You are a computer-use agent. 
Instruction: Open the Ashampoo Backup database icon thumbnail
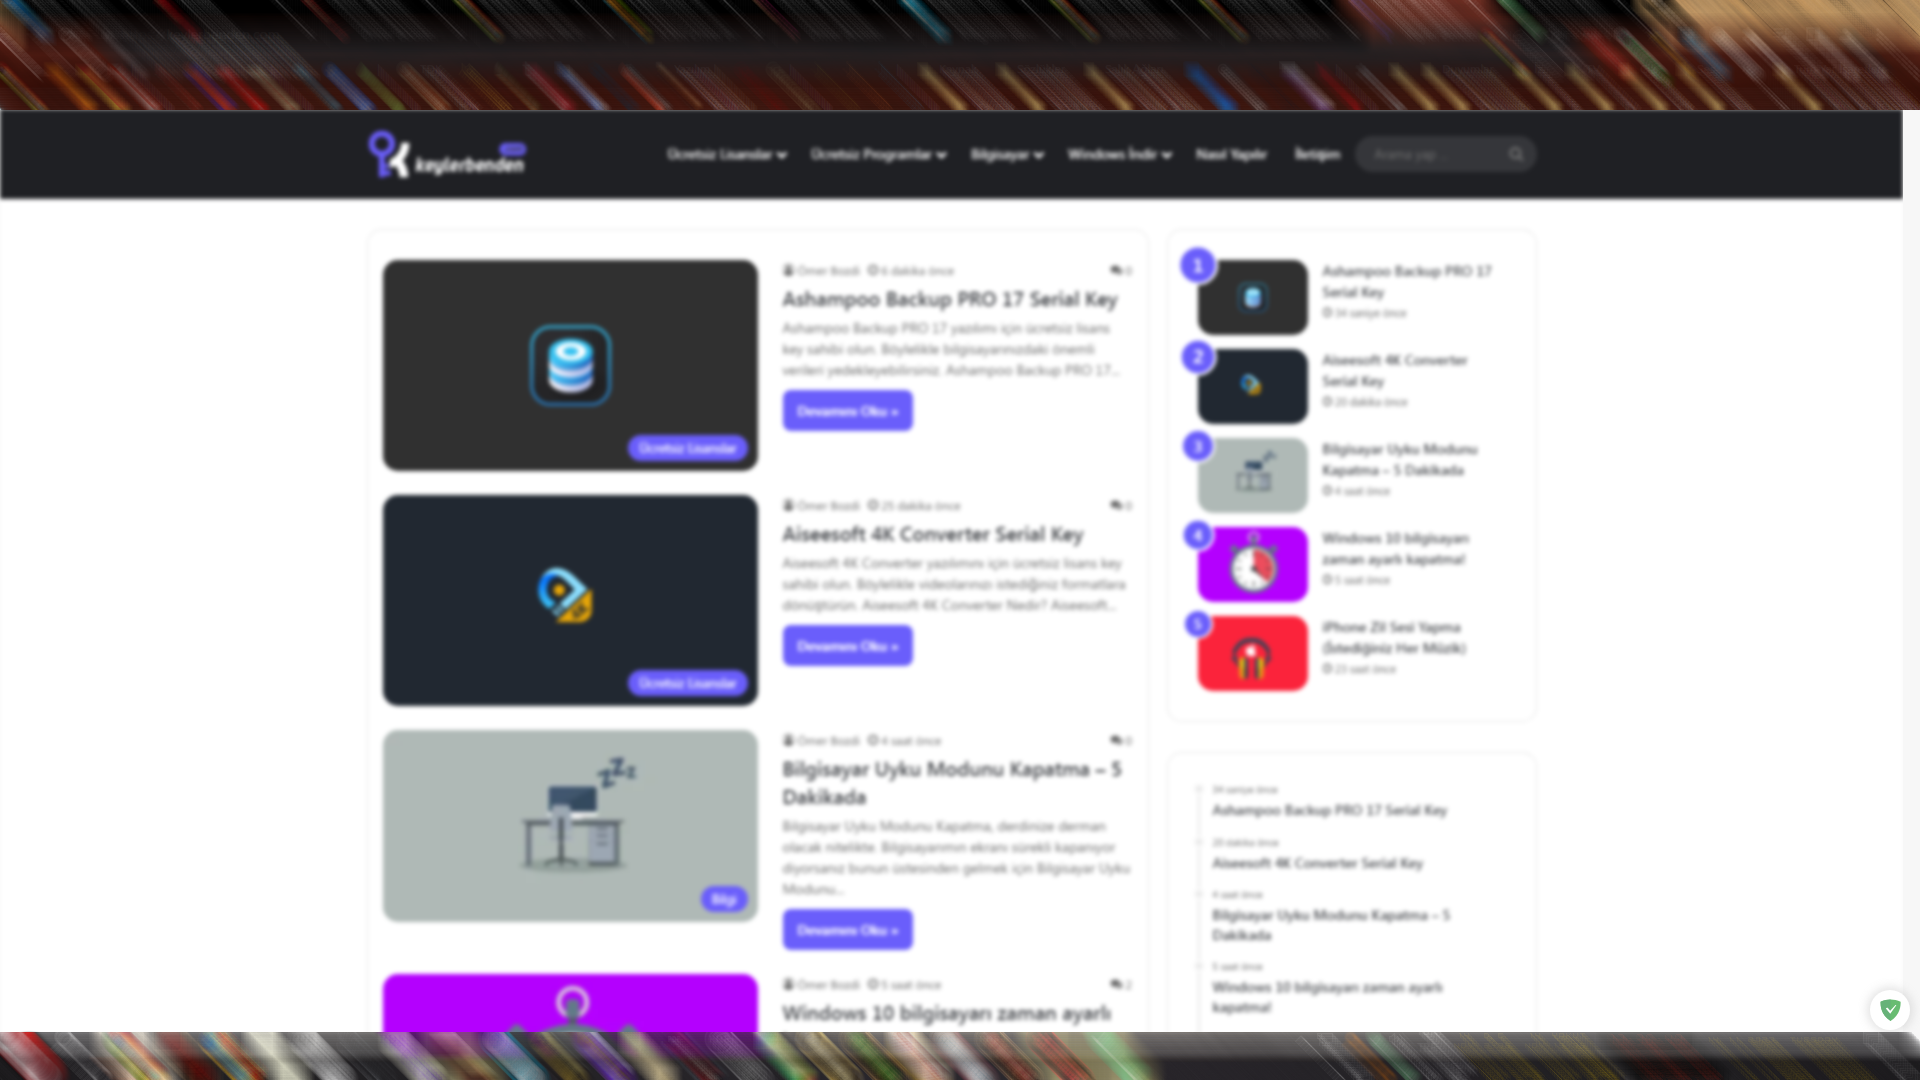click(x=570, y=365)
